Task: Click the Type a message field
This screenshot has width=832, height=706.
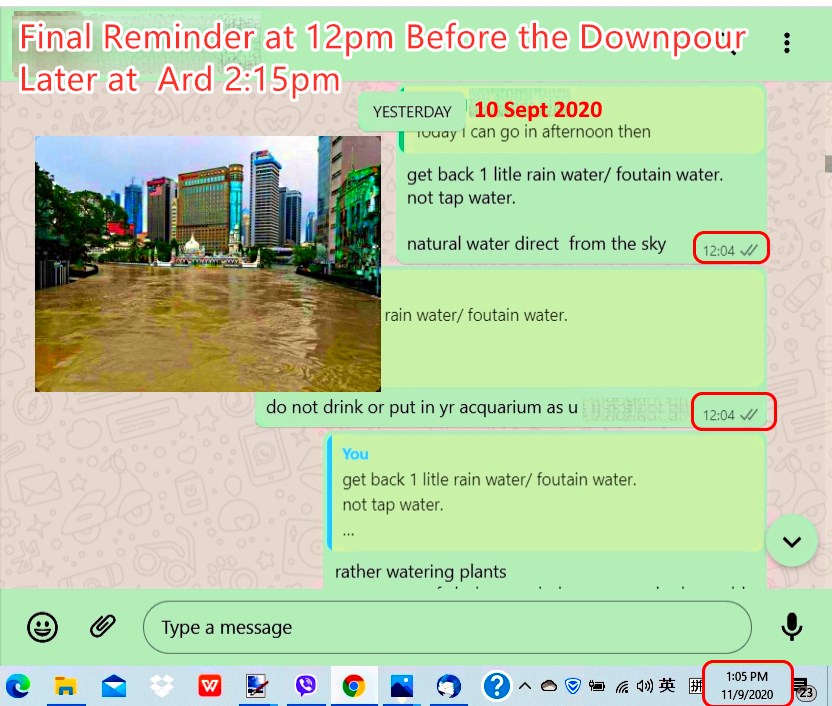Action: click(x=447, y=628)
